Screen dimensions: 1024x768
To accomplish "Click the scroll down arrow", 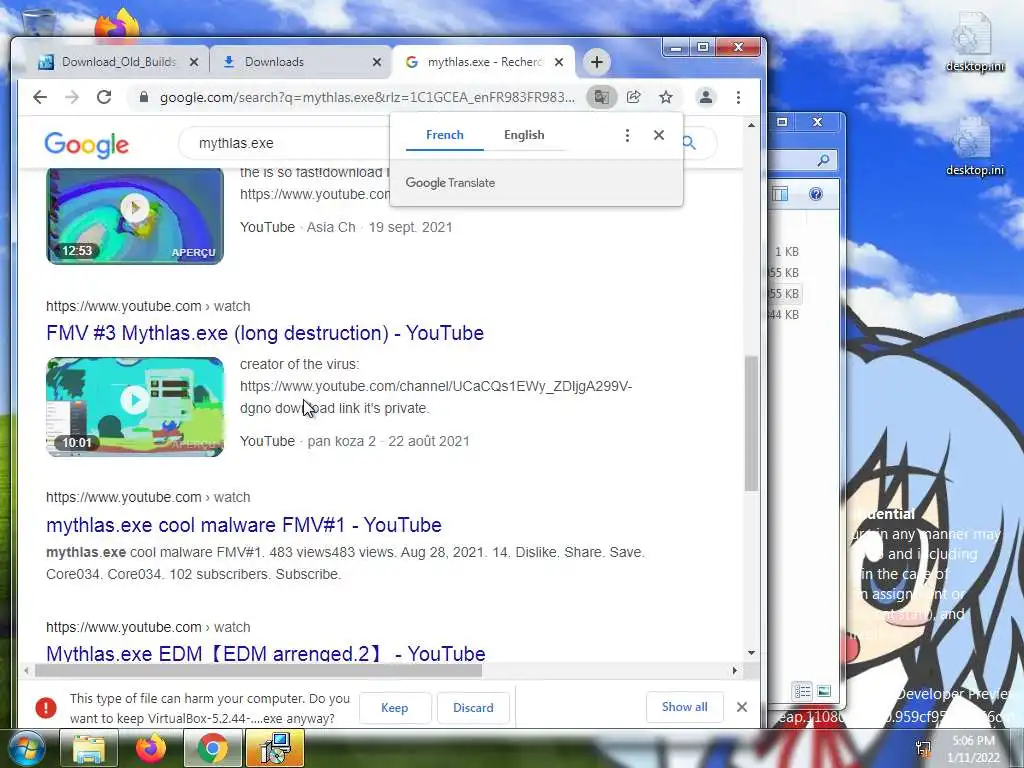I will pos(751,652).
